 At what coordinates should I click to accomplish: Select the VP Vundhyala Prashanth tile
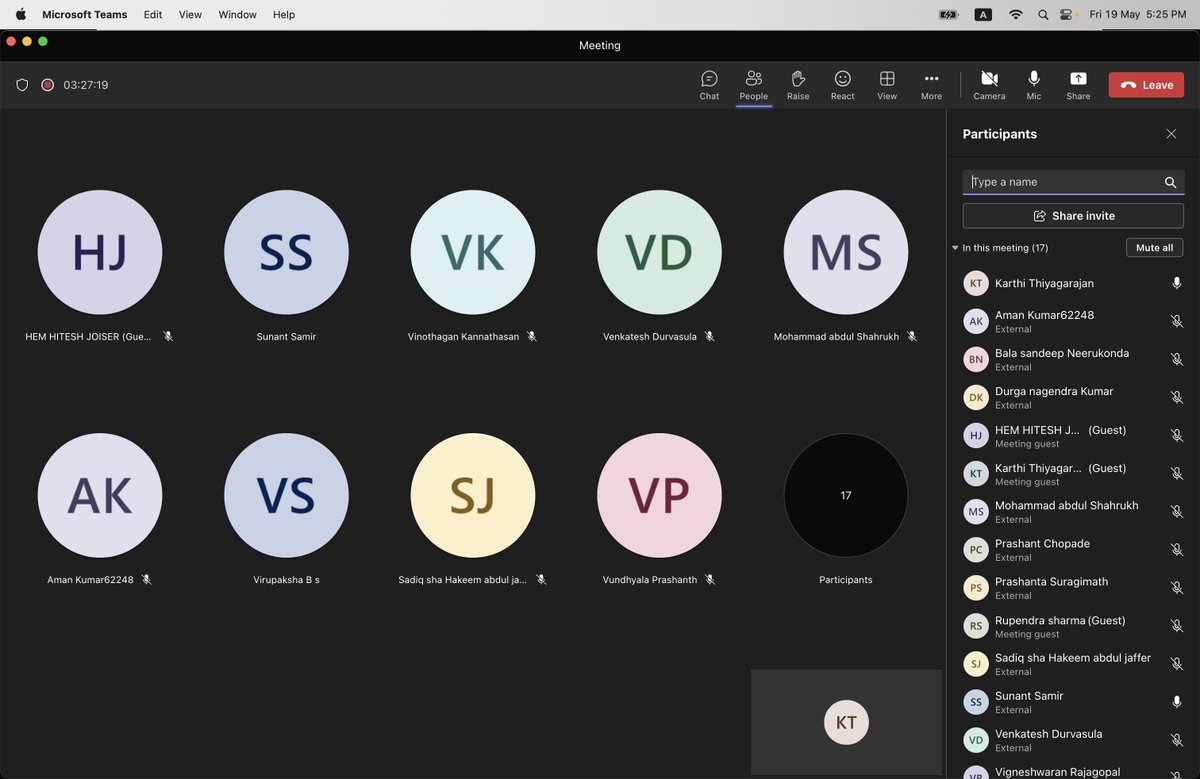tap(659, 495)
